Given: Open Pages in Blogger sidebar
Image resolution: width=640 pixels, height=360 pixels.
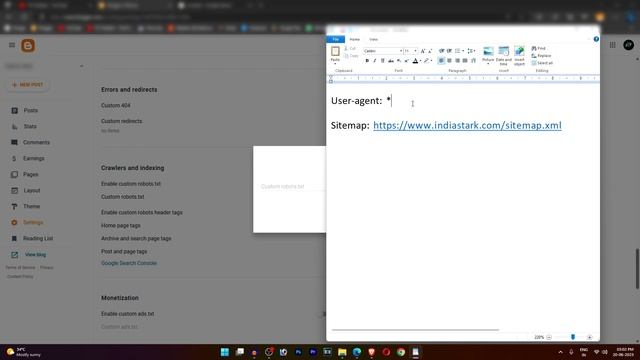Looking at the screenshot, I should (x=31, y=174).
